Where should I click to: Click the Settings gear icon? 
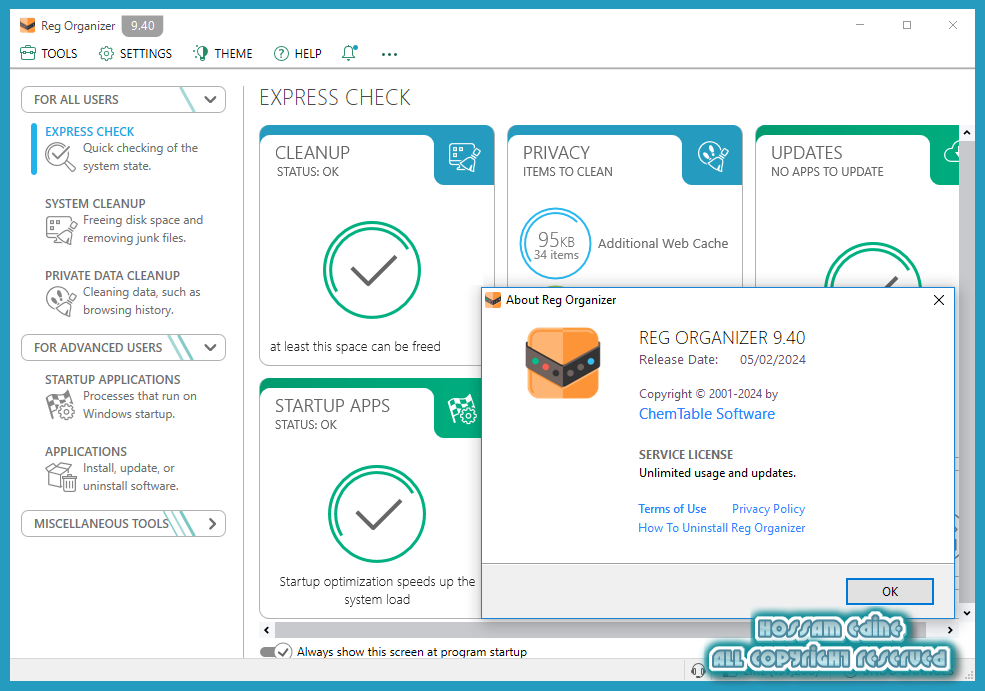[106, 53]
